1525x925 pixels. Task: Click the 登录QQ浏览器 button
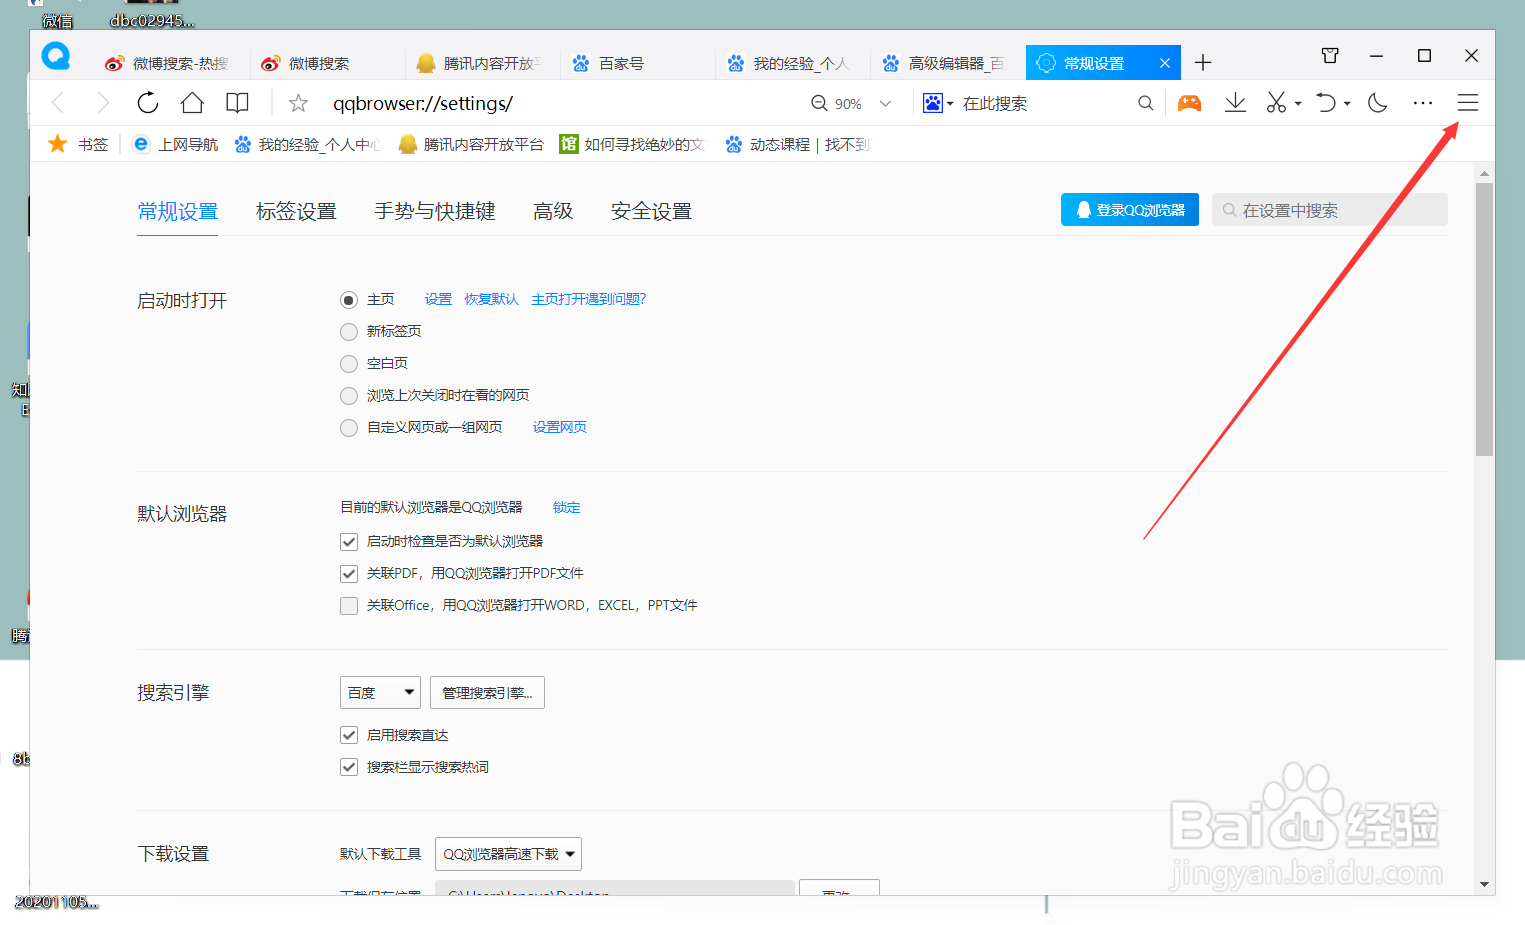tap(1130, 210)
